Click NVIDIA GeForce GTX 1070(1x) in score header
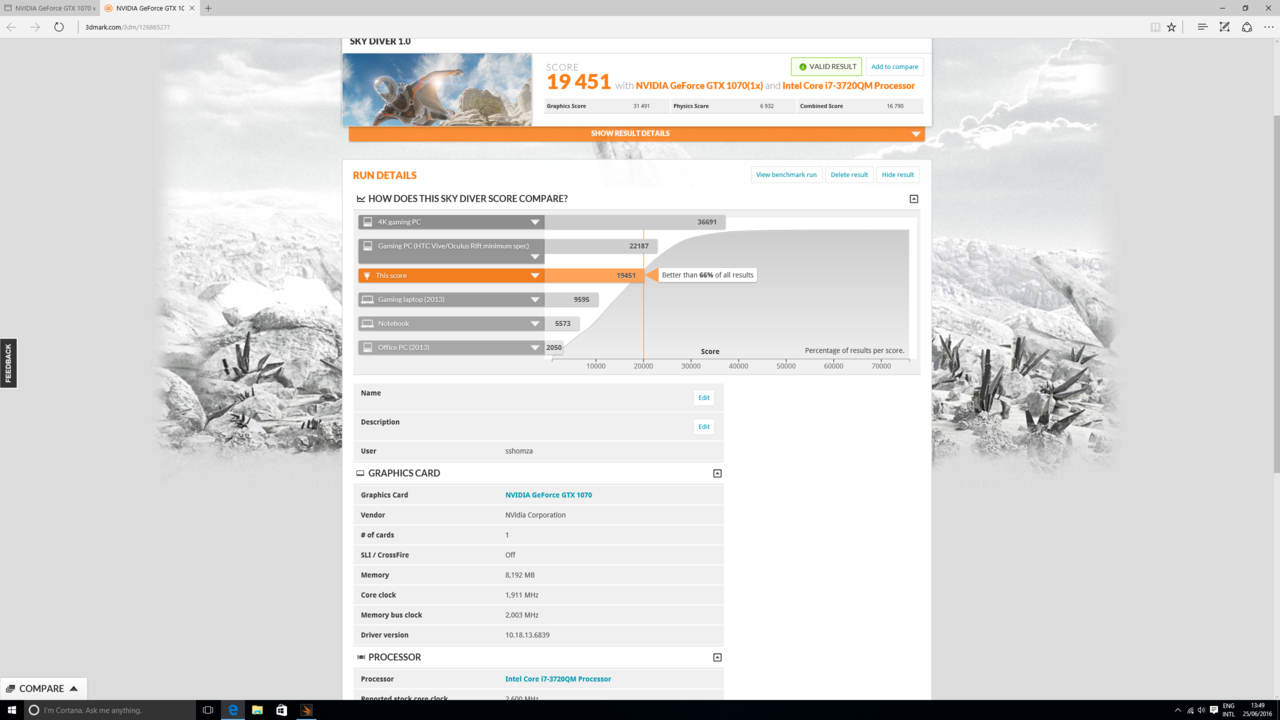This screenshot has width=1280, height=720. tap(699, 86)
